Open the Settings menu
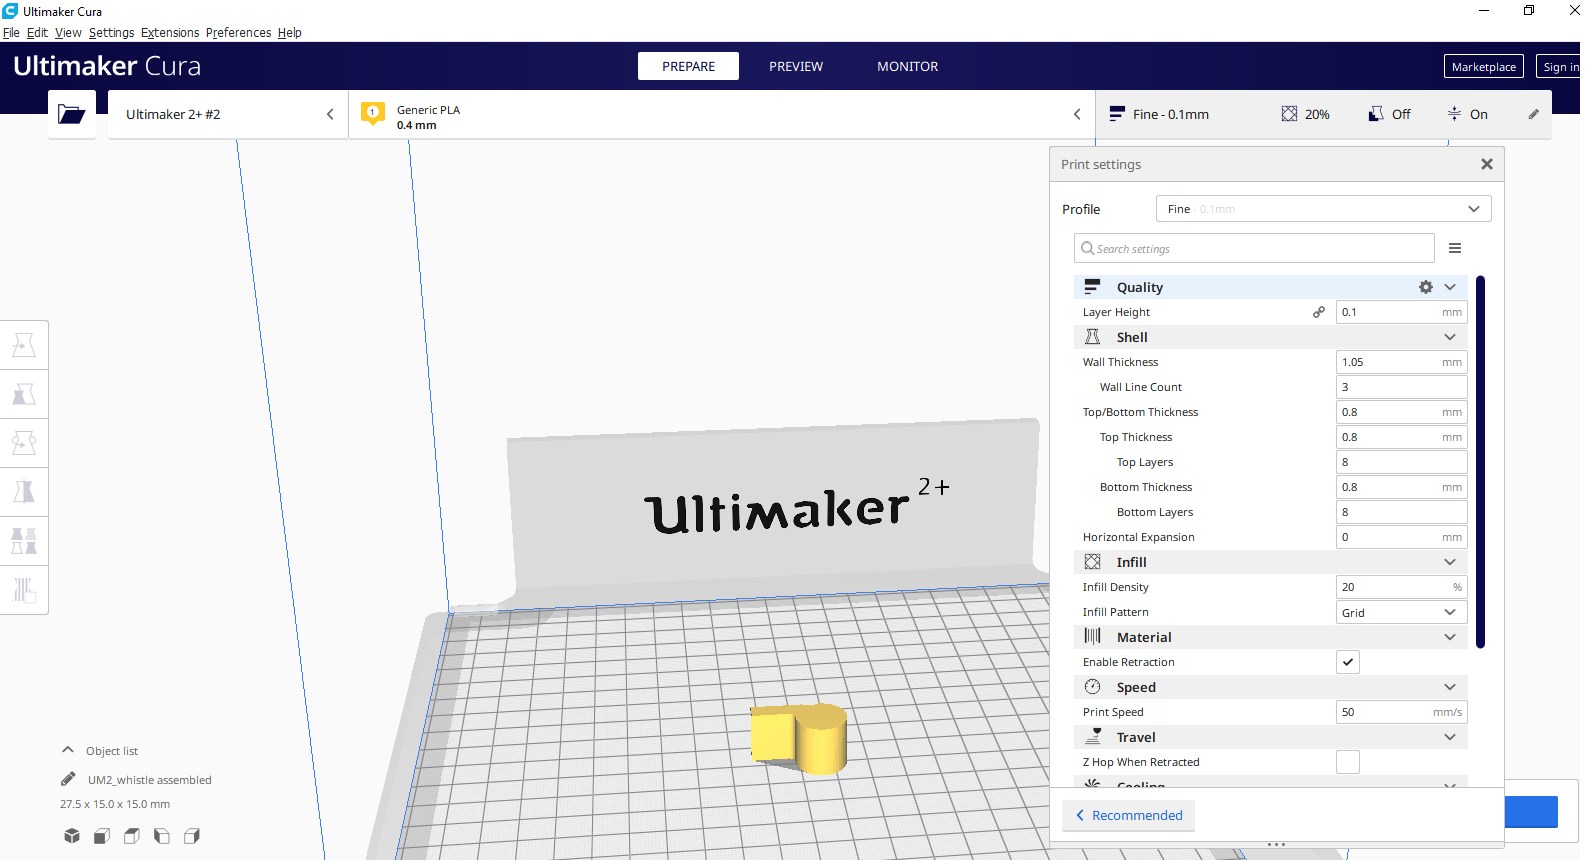 pyautogui.click(x=111, y=32)
